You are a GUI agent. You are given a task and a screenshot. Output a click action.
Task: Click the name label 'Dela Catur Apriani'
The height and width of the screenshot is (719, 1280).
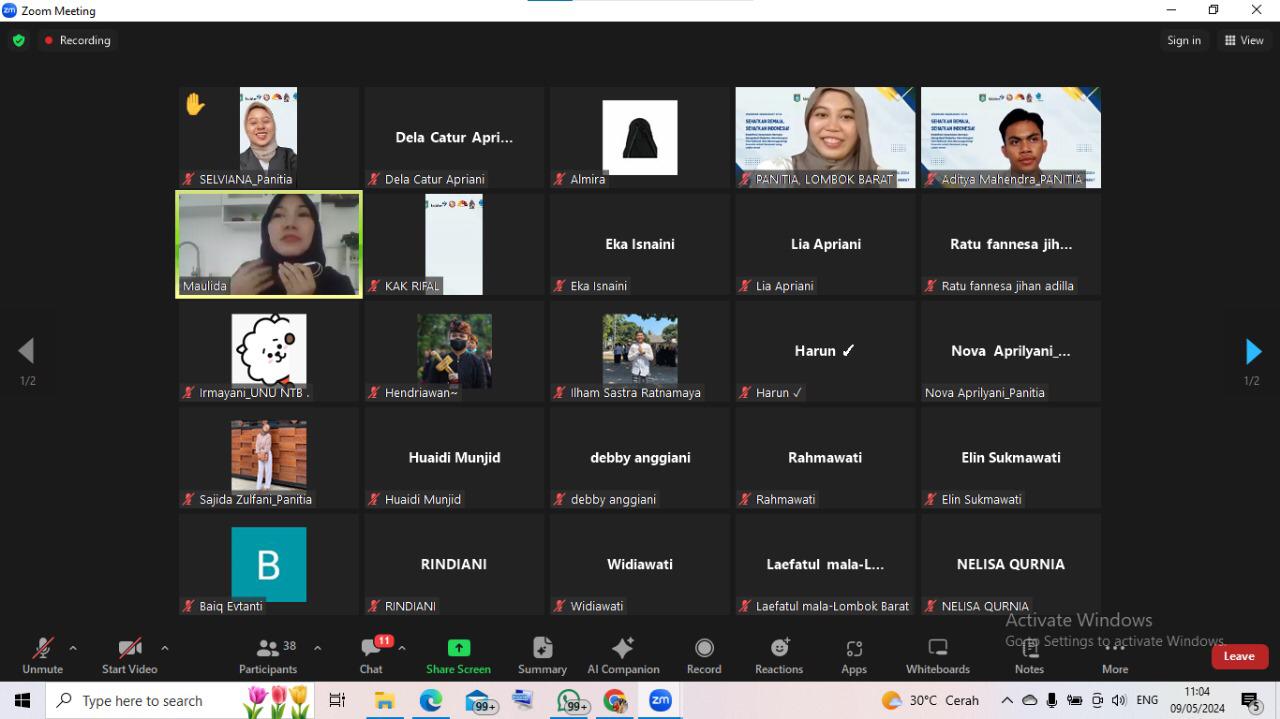point(434,179)
